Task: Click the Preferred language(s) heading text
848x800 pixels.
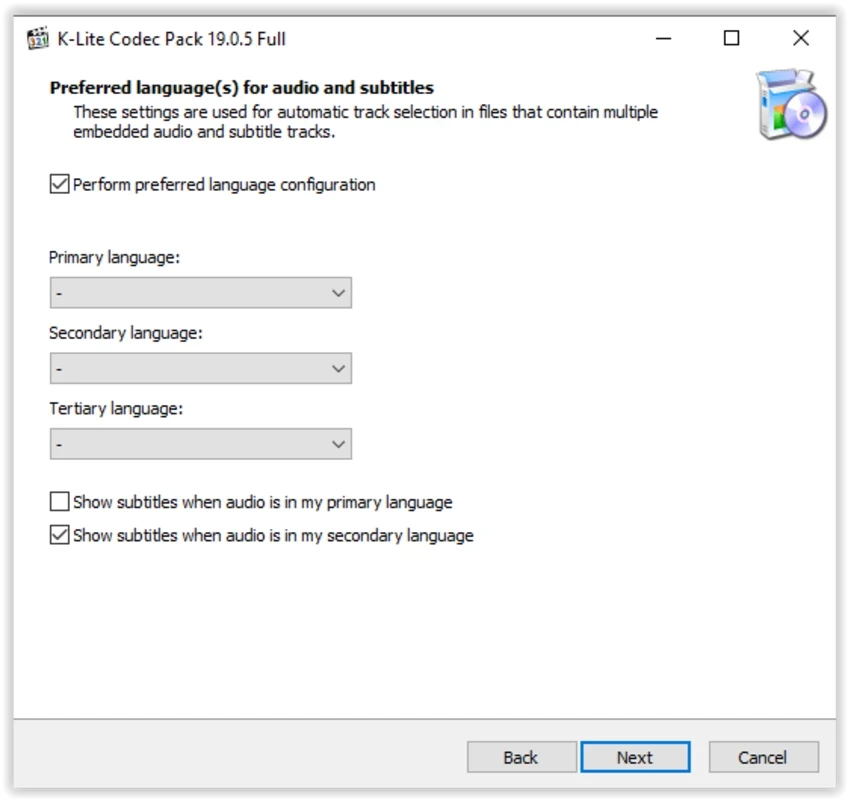Action: tap(241, 88)
